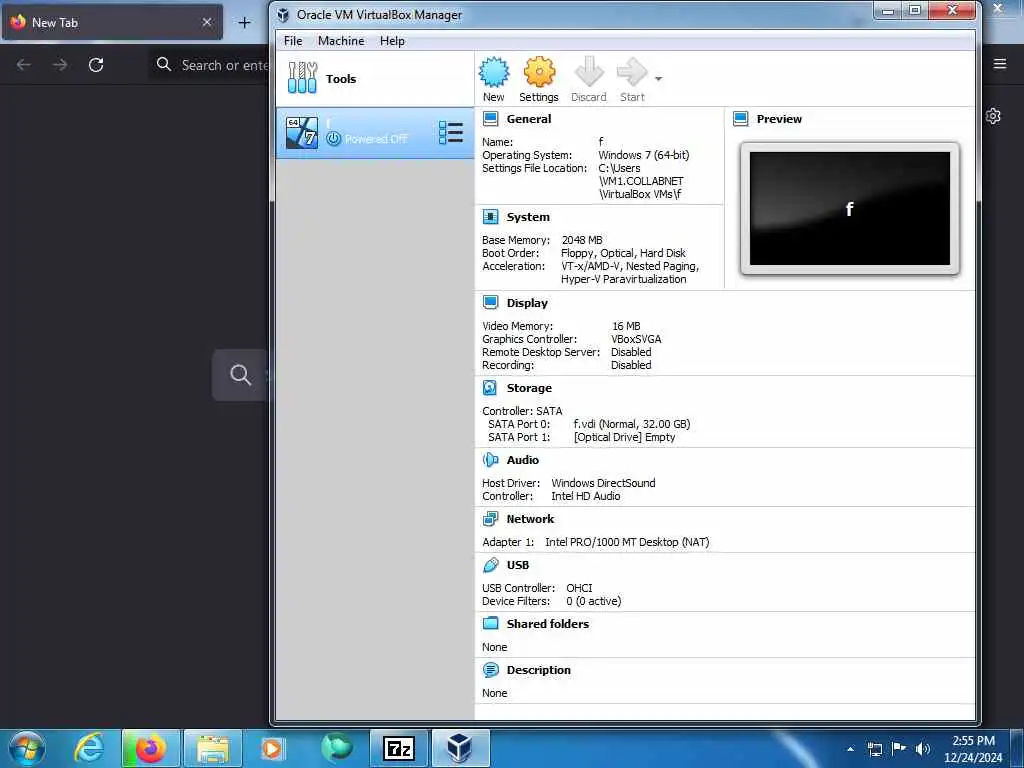This screenshot has width=1024, height=768.
Task: Switch to Firefox in taskbar
Action: click(x=150, y=748)
